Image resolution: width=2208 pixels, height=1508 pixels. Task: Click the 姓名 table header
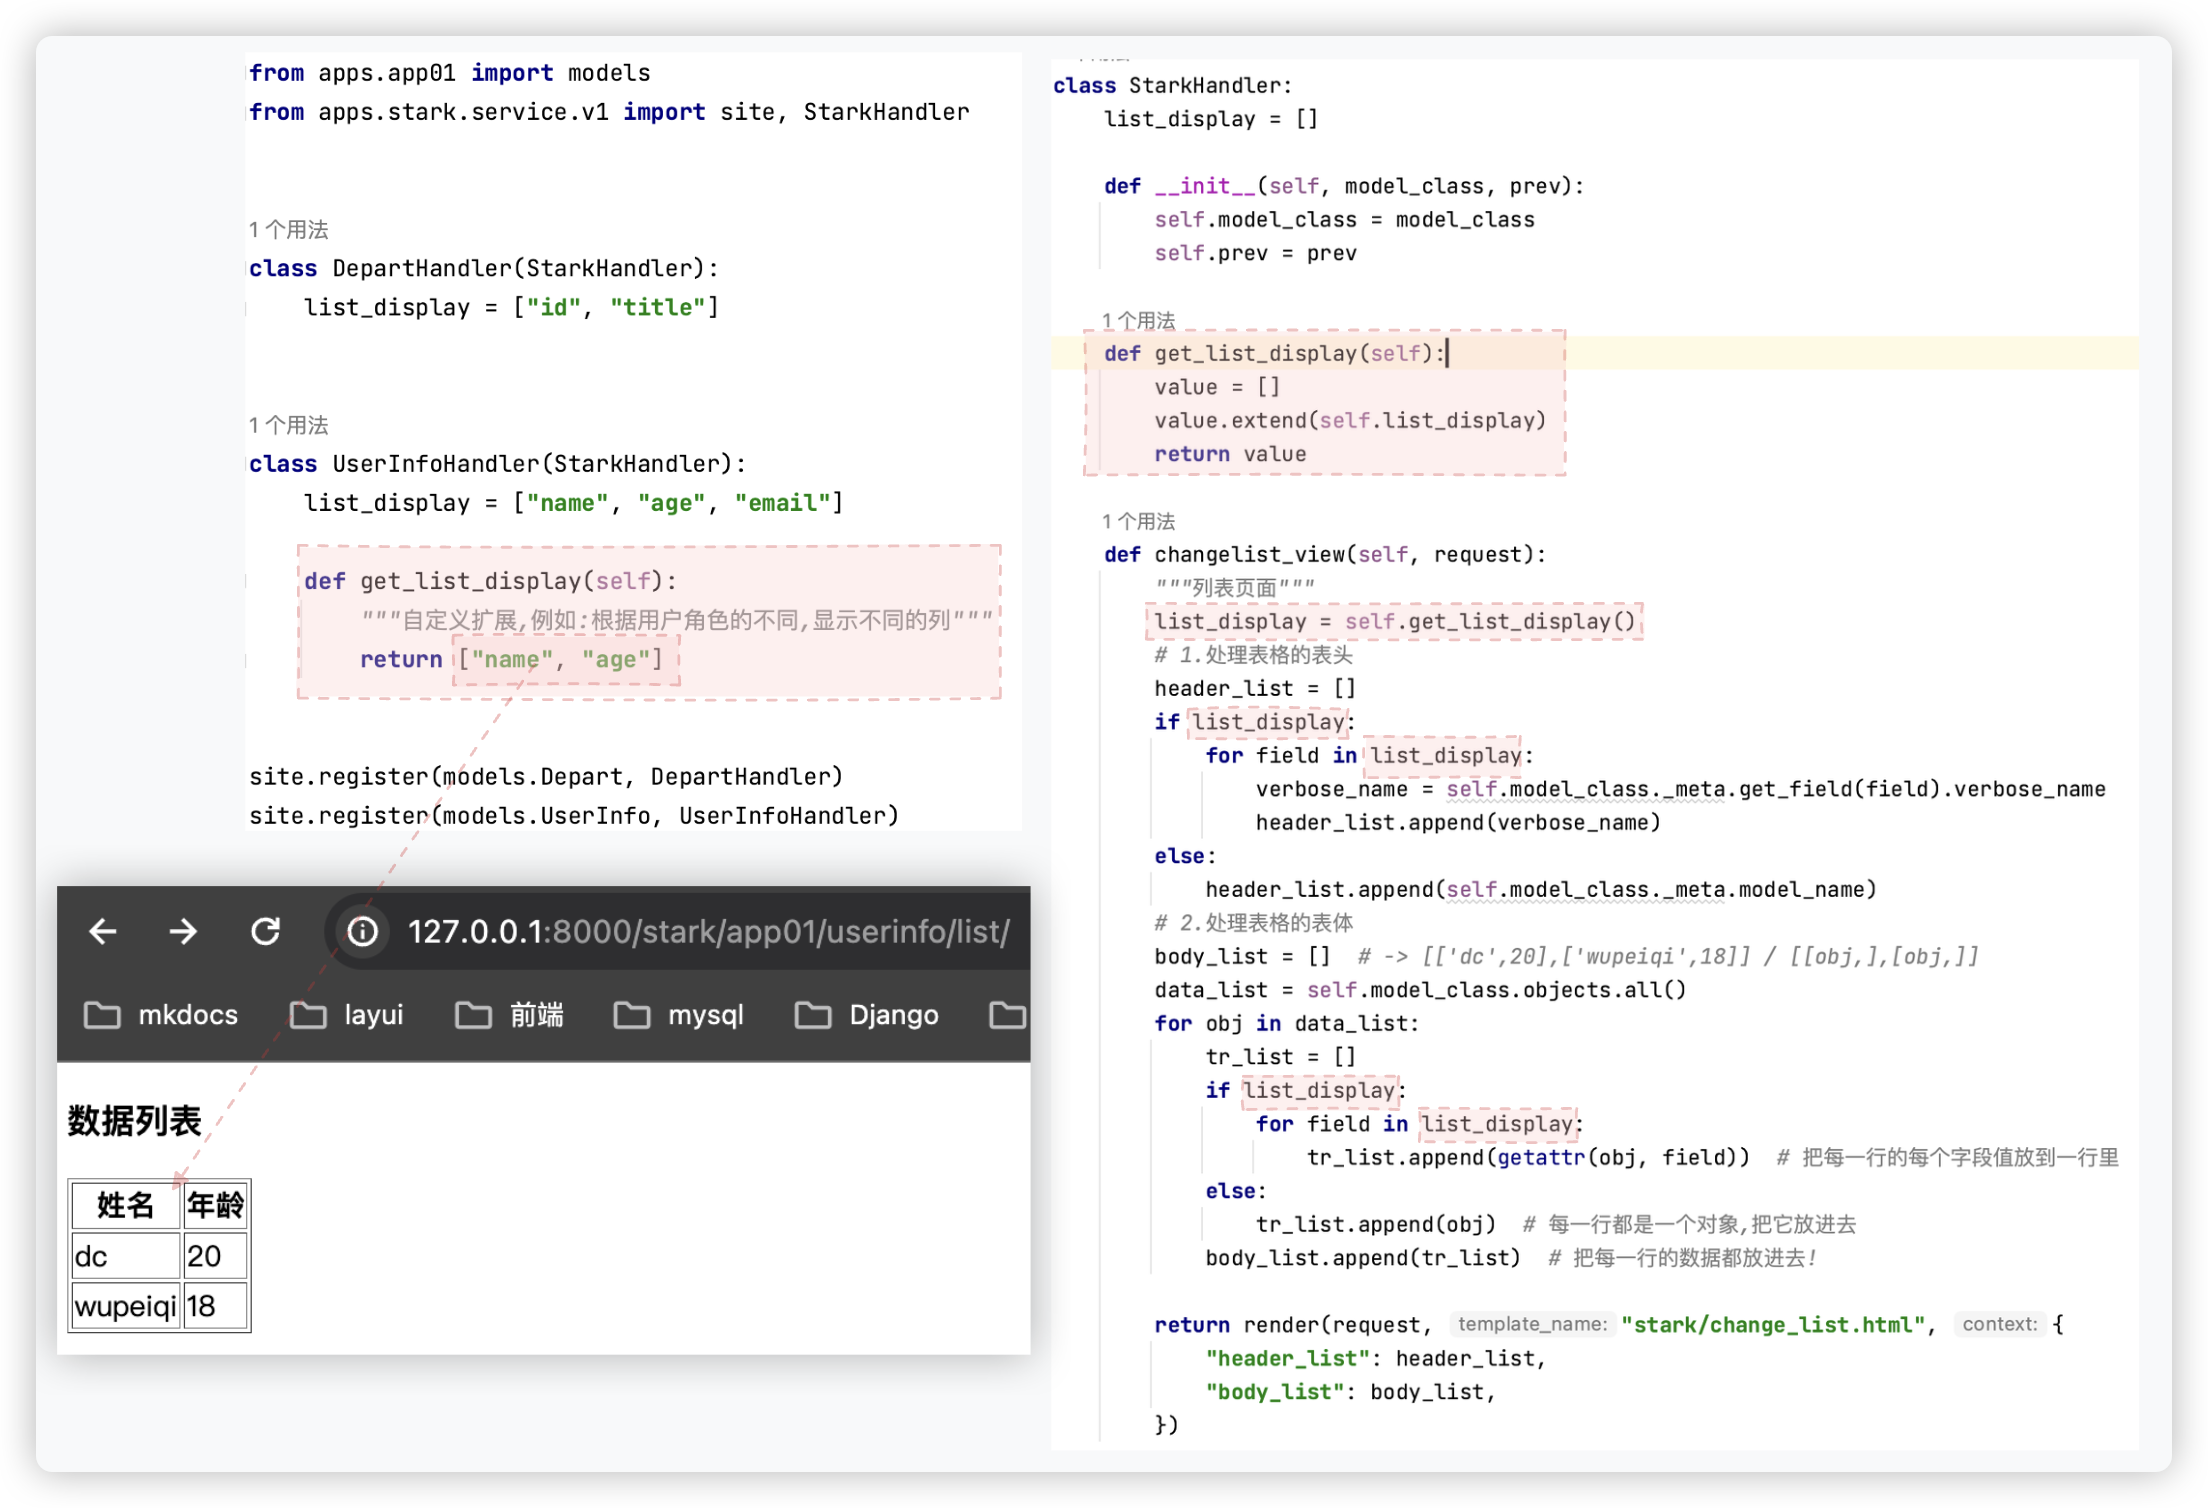[126, 1205]
